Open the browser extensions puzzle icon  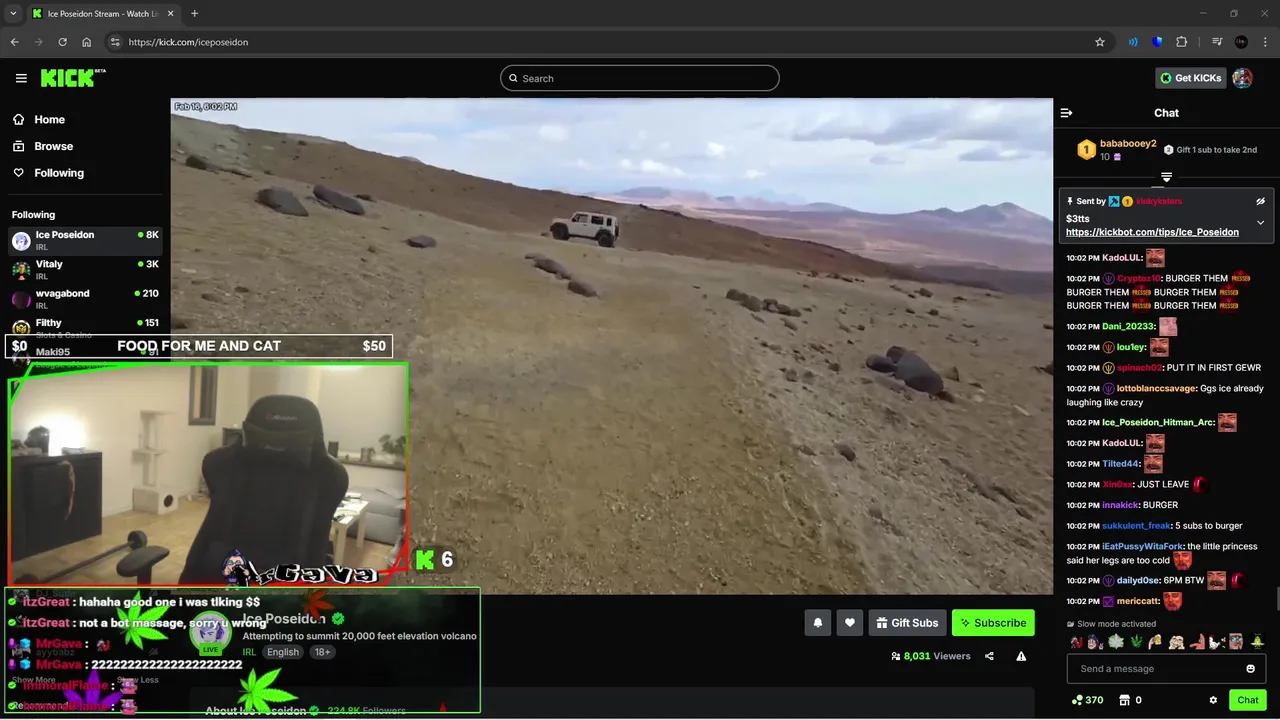tap(1182, 42)
